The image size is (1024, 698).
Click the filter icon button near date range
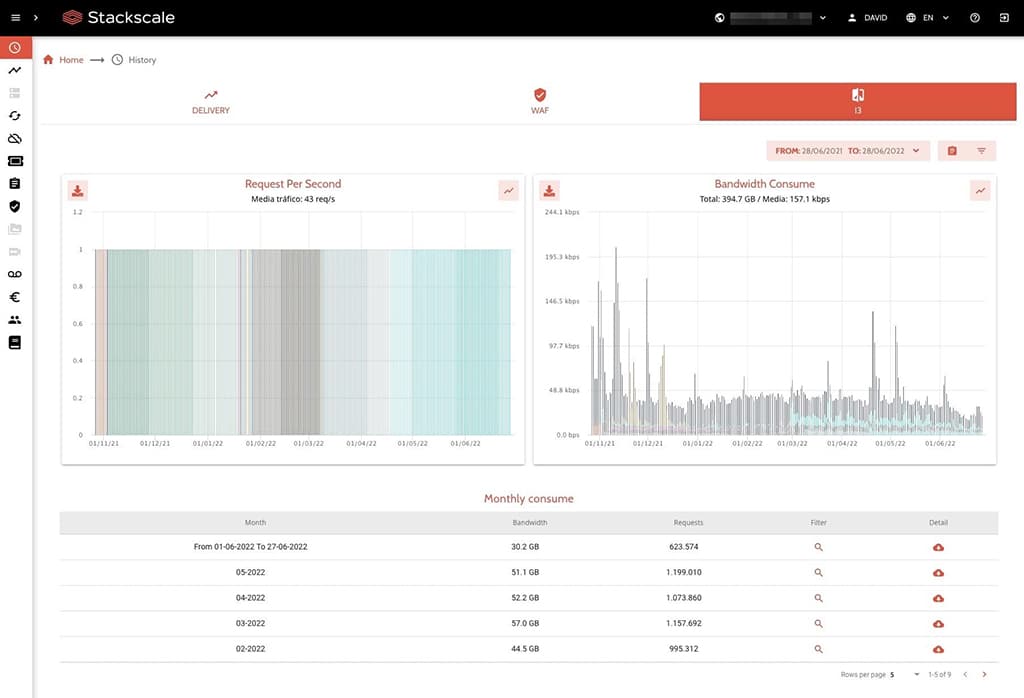(982, 151)
